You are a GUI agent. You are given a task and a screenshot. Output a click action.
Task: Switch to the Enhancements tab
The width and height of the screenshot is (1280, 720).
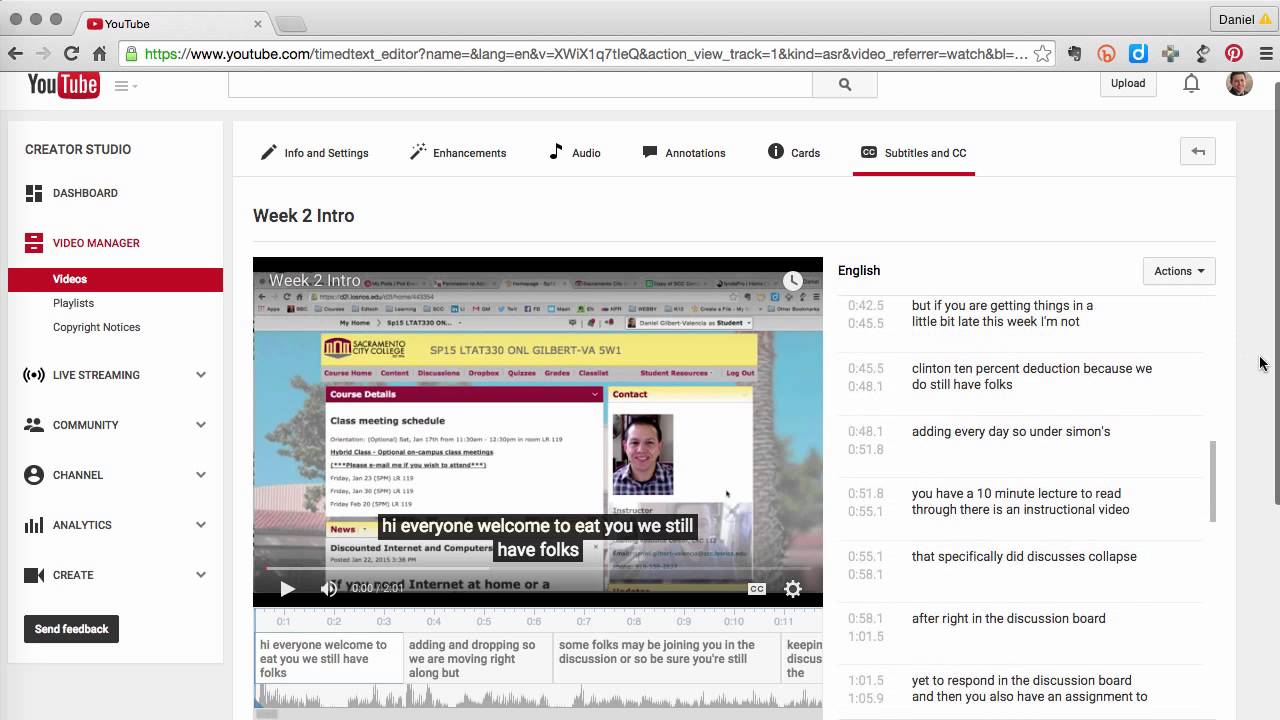click(458, 153)
